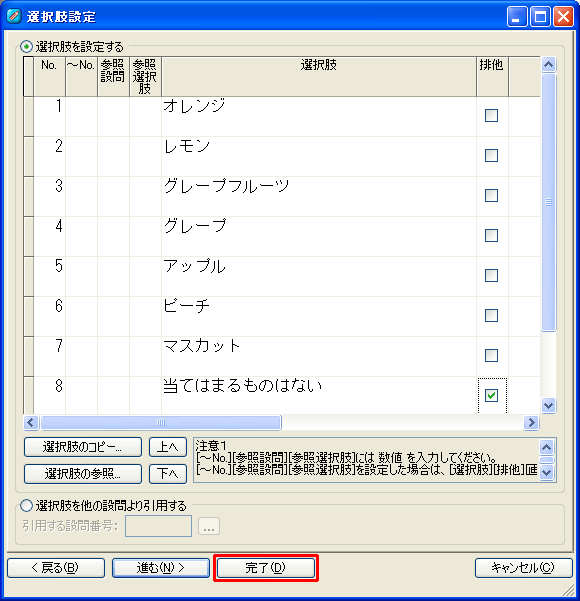Select the マスカット choice cell

point(319,356)
